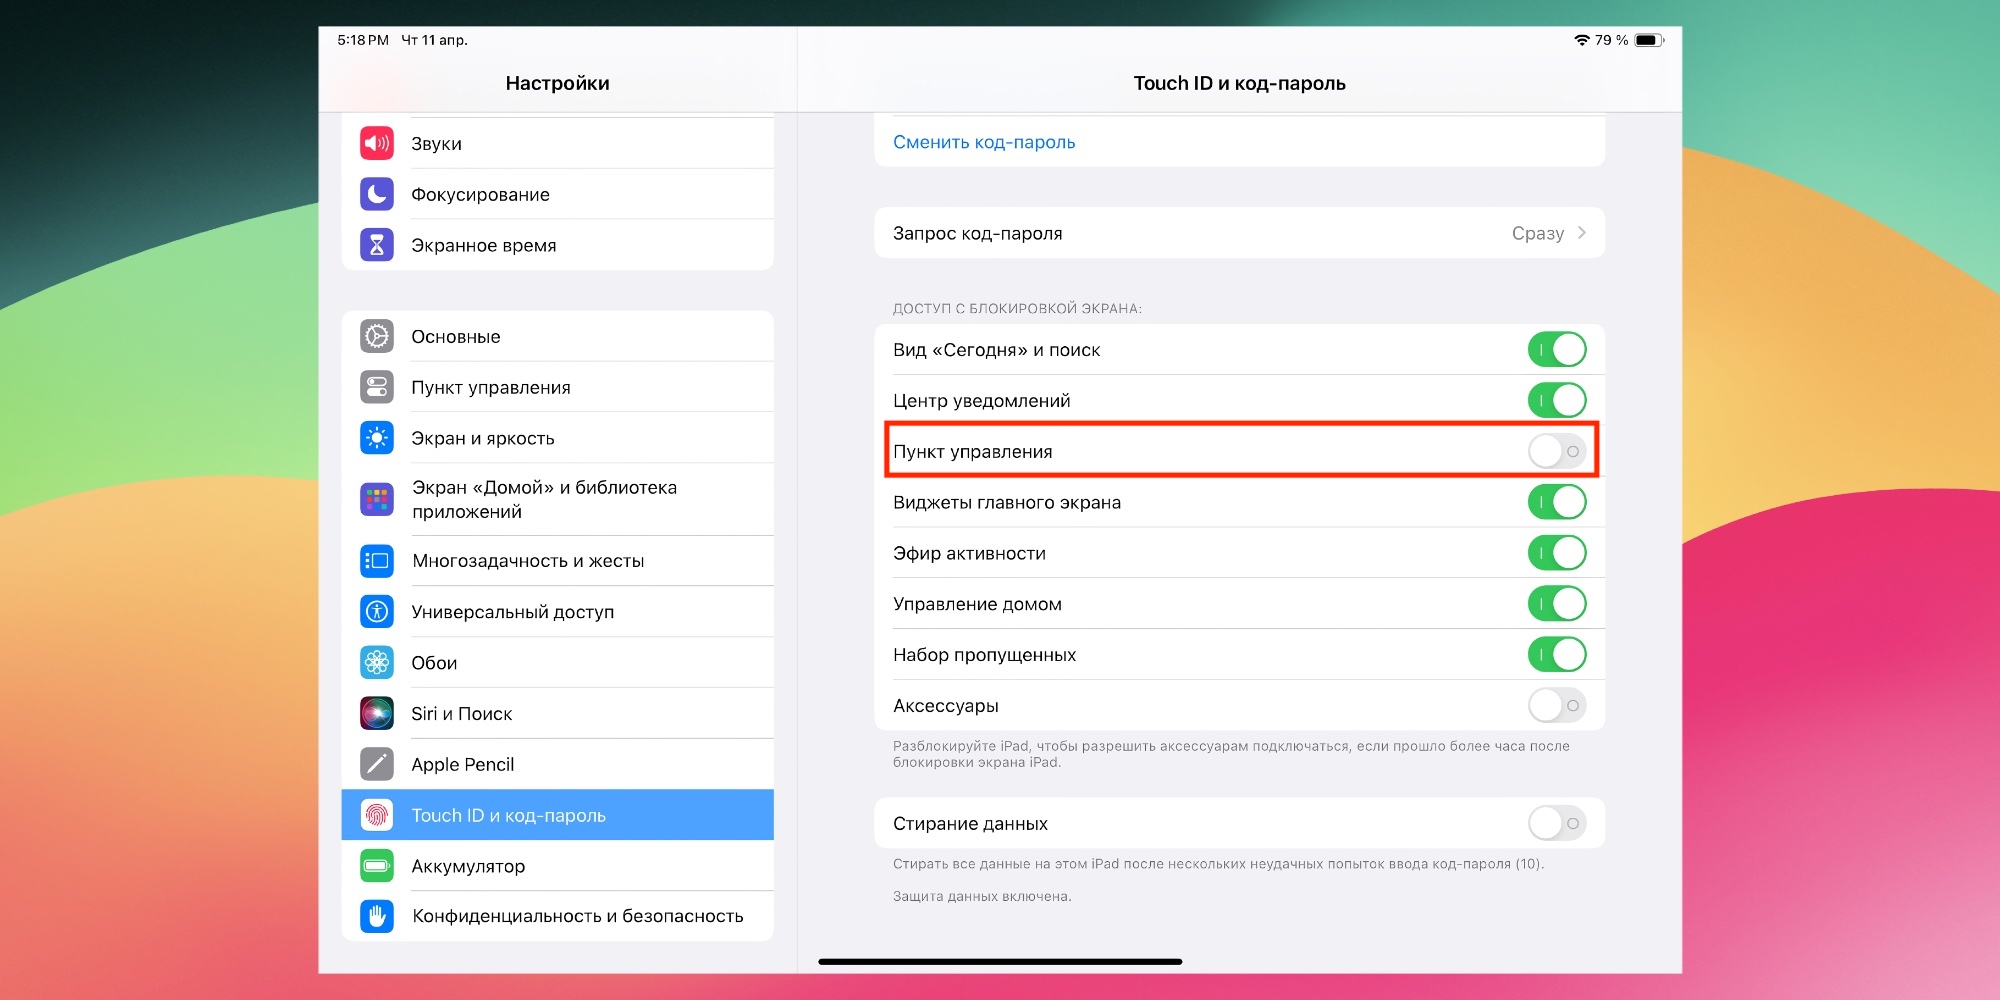
Task: Disable Набор пропущенных switch
Action: tap(1557, 655)
